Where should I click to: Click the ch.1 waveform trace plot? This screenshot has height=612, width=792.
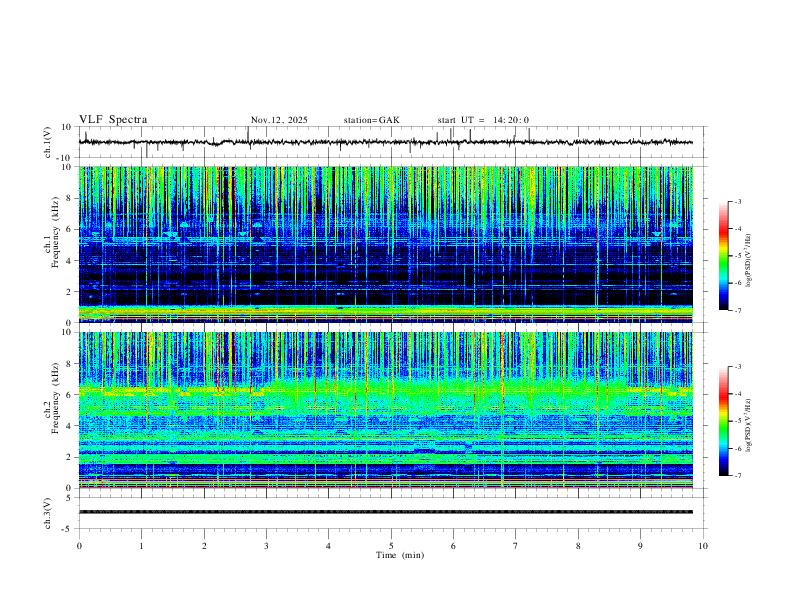coord(386,142)
